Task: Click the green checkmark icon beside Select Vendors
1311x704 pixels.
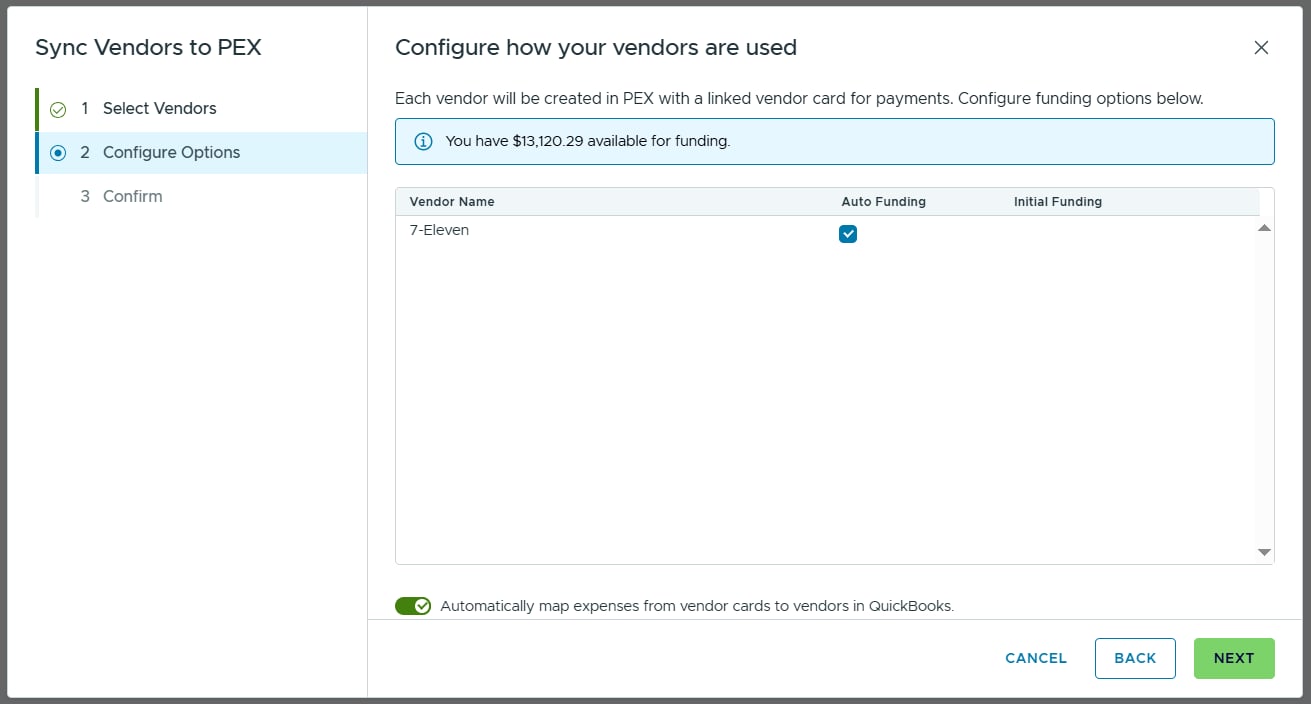Action: [58, 109]
